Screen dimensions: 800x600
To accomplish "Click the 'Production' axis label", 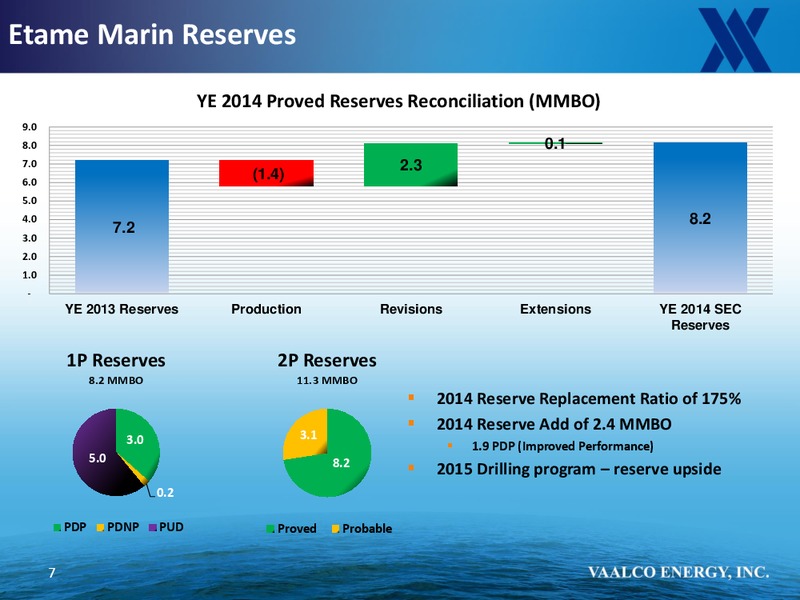I will point(266,309).
